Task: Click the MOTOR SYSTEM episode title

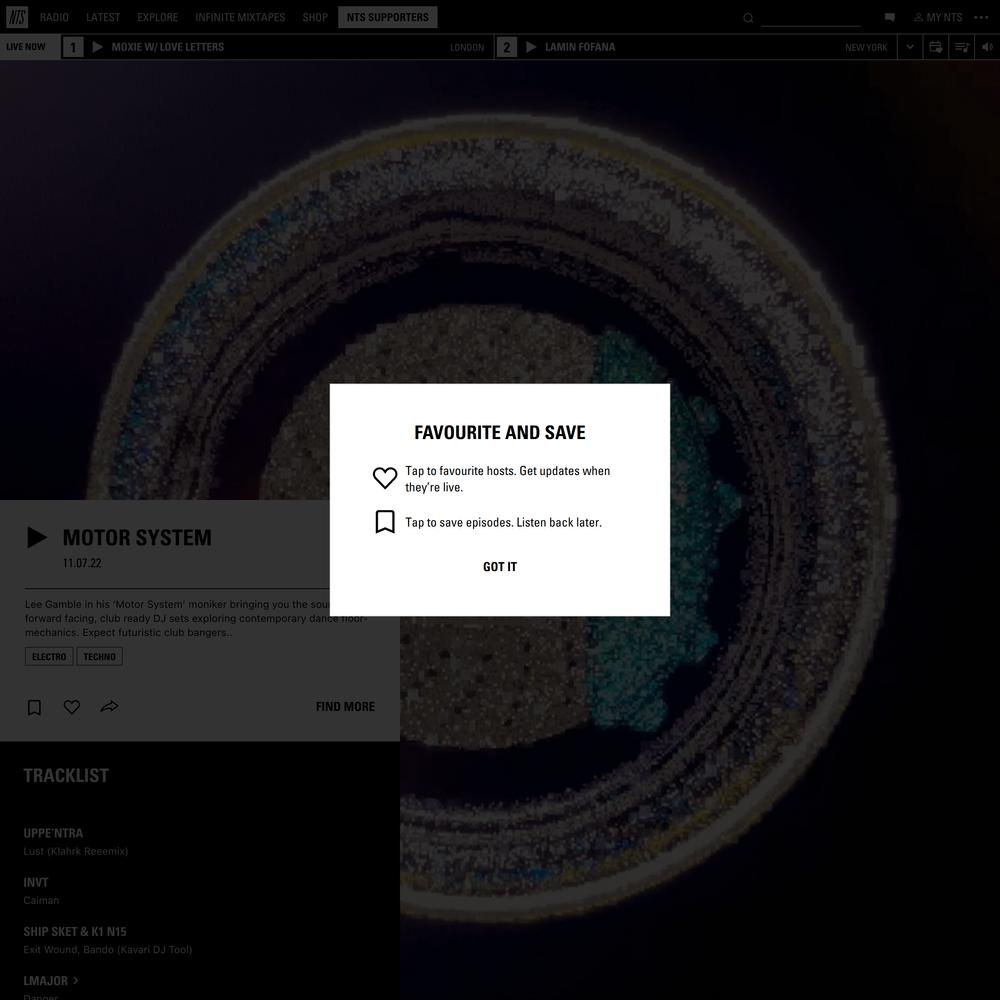Action: [137, 538]
